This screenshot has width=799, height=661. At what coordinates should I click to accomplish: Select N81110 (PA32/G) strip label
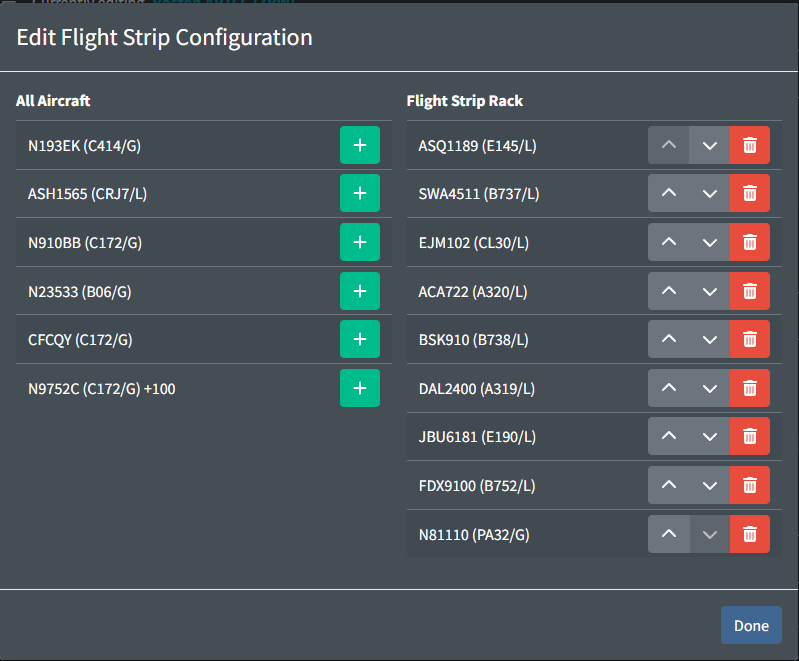474,534
